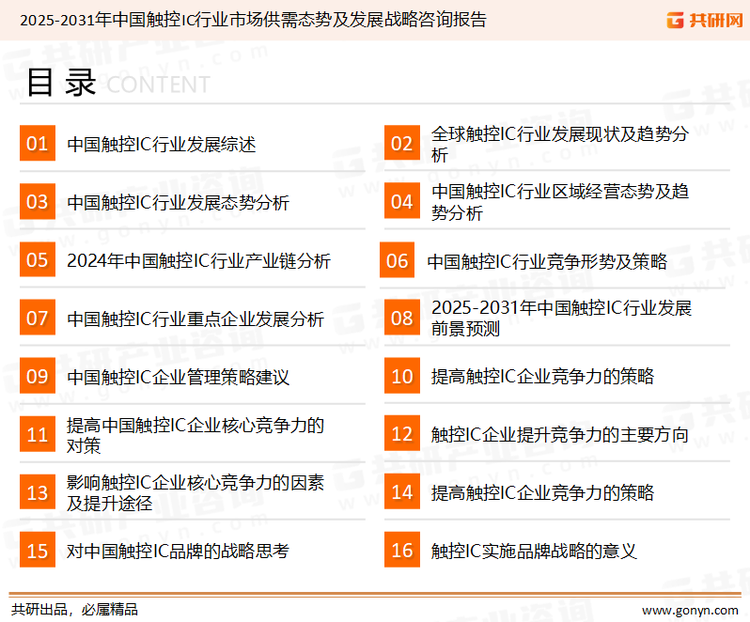Click the orange 01 number box
The image size is (750, 622).
37,143
